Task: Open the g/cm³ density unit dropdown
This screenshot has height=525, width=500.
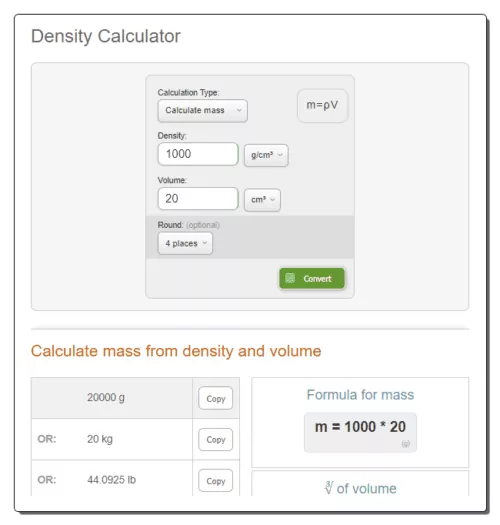Action: point(266,155)
